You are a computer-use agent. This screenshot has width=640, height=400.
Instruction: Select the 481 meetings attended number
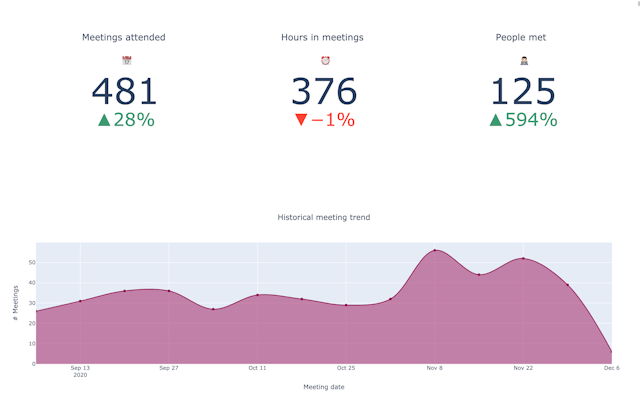pyautogui.click(x=125, y=91)
